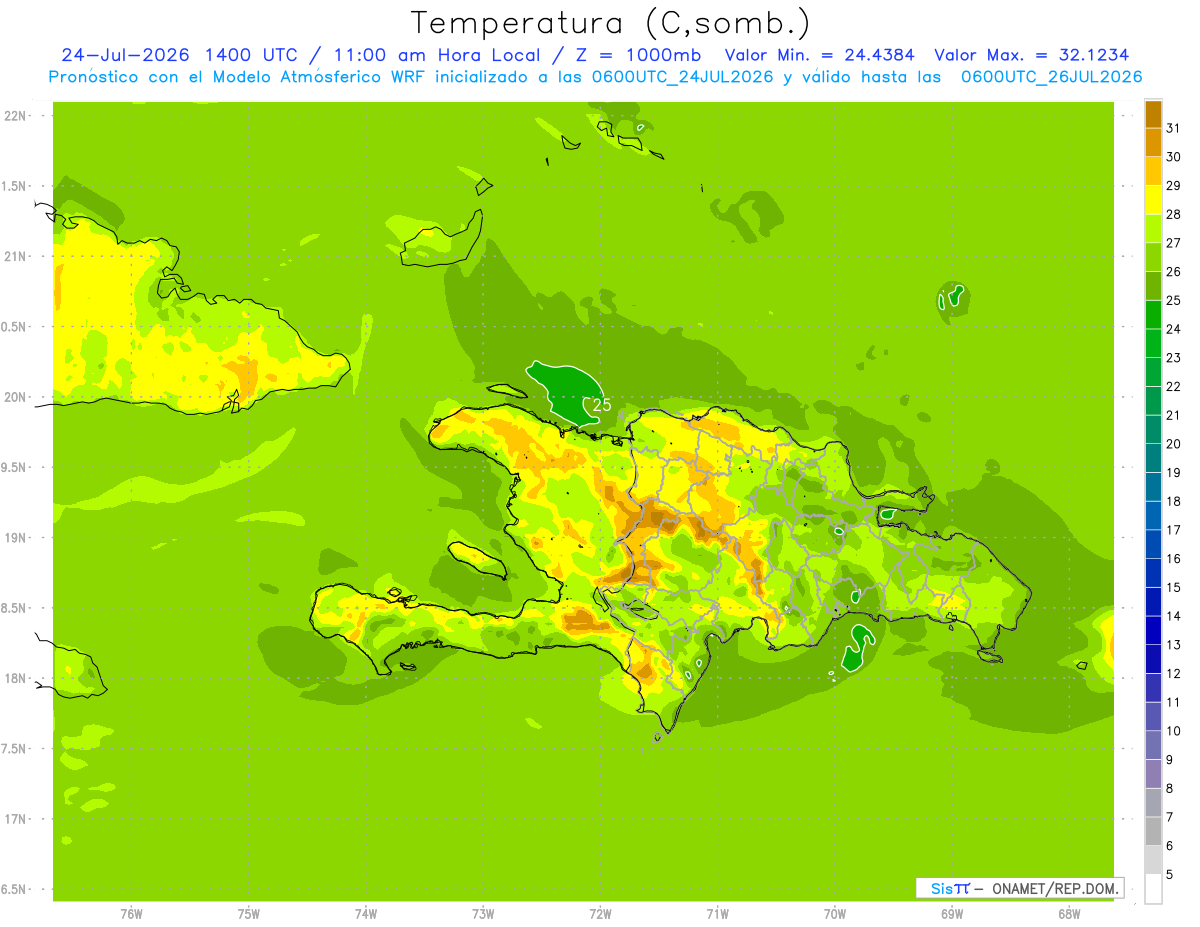The height and width of the screenshot is (927, 1200).
Task: Click the colorbar swatch between 24 and 25
Action: [1153, 314]
